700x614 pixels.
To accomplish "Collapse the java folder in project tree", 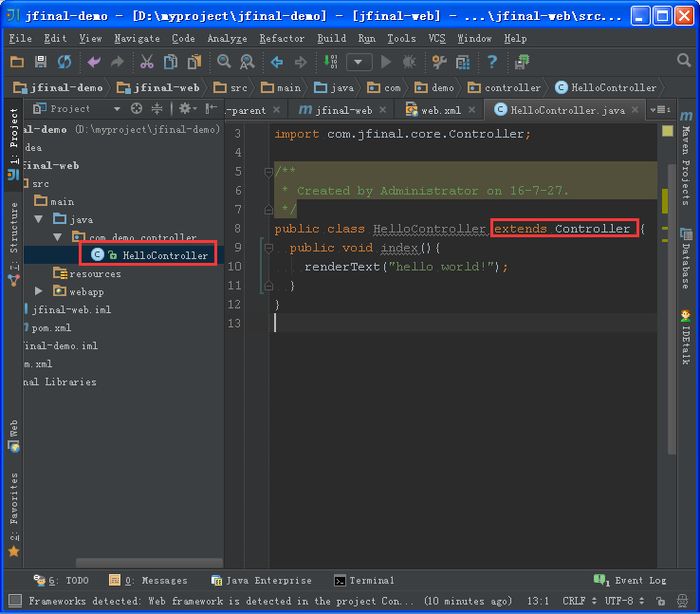I will (39, 219).
